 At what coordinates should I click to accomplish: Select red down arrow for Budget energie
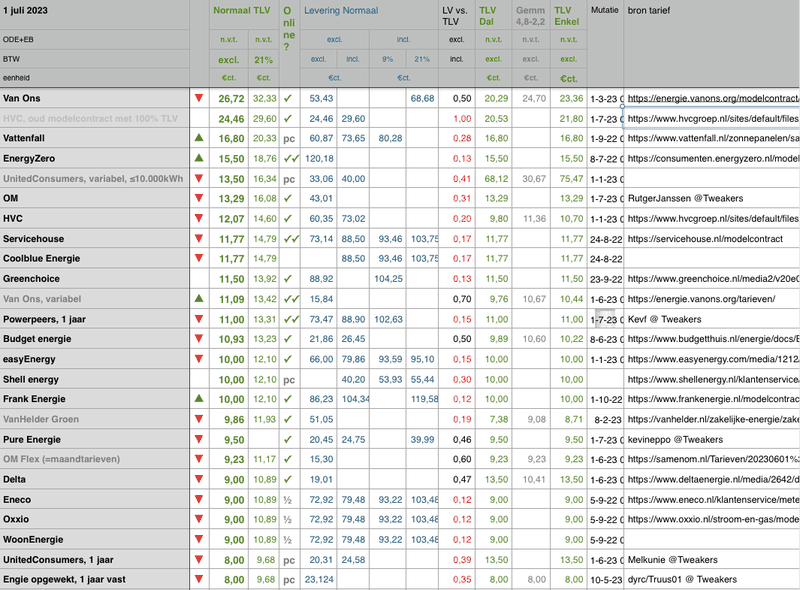pos(199,338)
